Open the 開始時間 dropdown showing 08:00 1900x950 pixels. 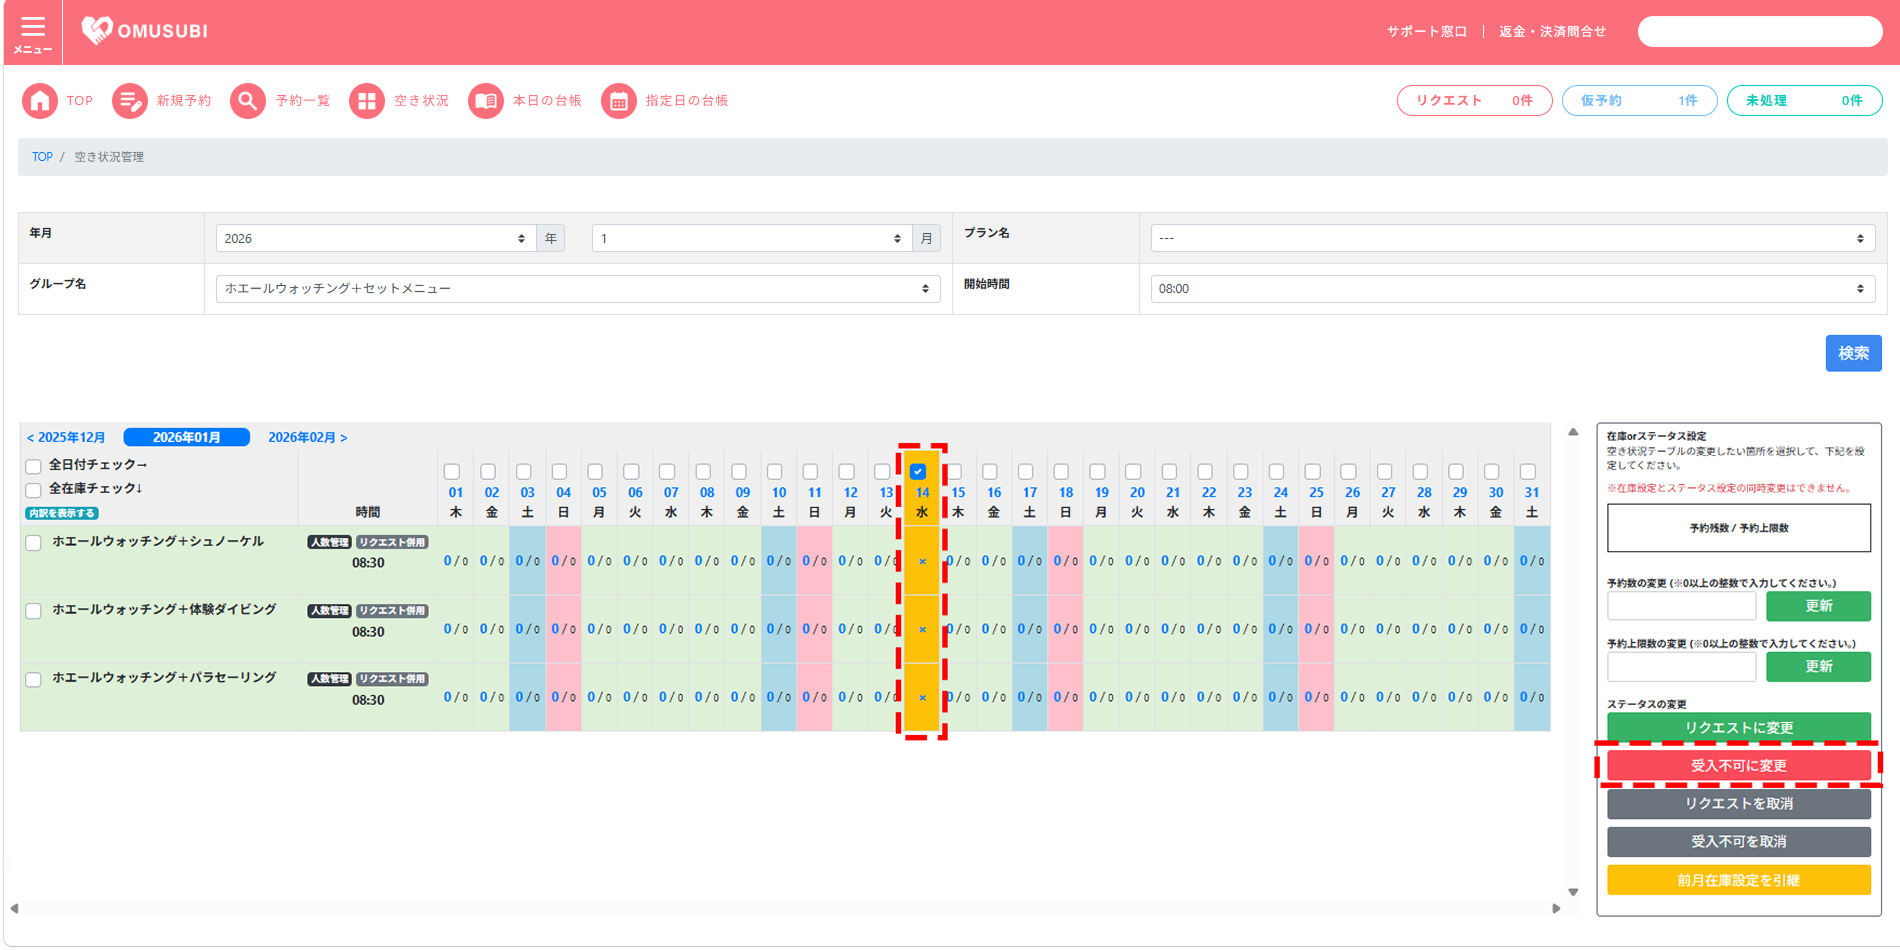(1512, 289)
